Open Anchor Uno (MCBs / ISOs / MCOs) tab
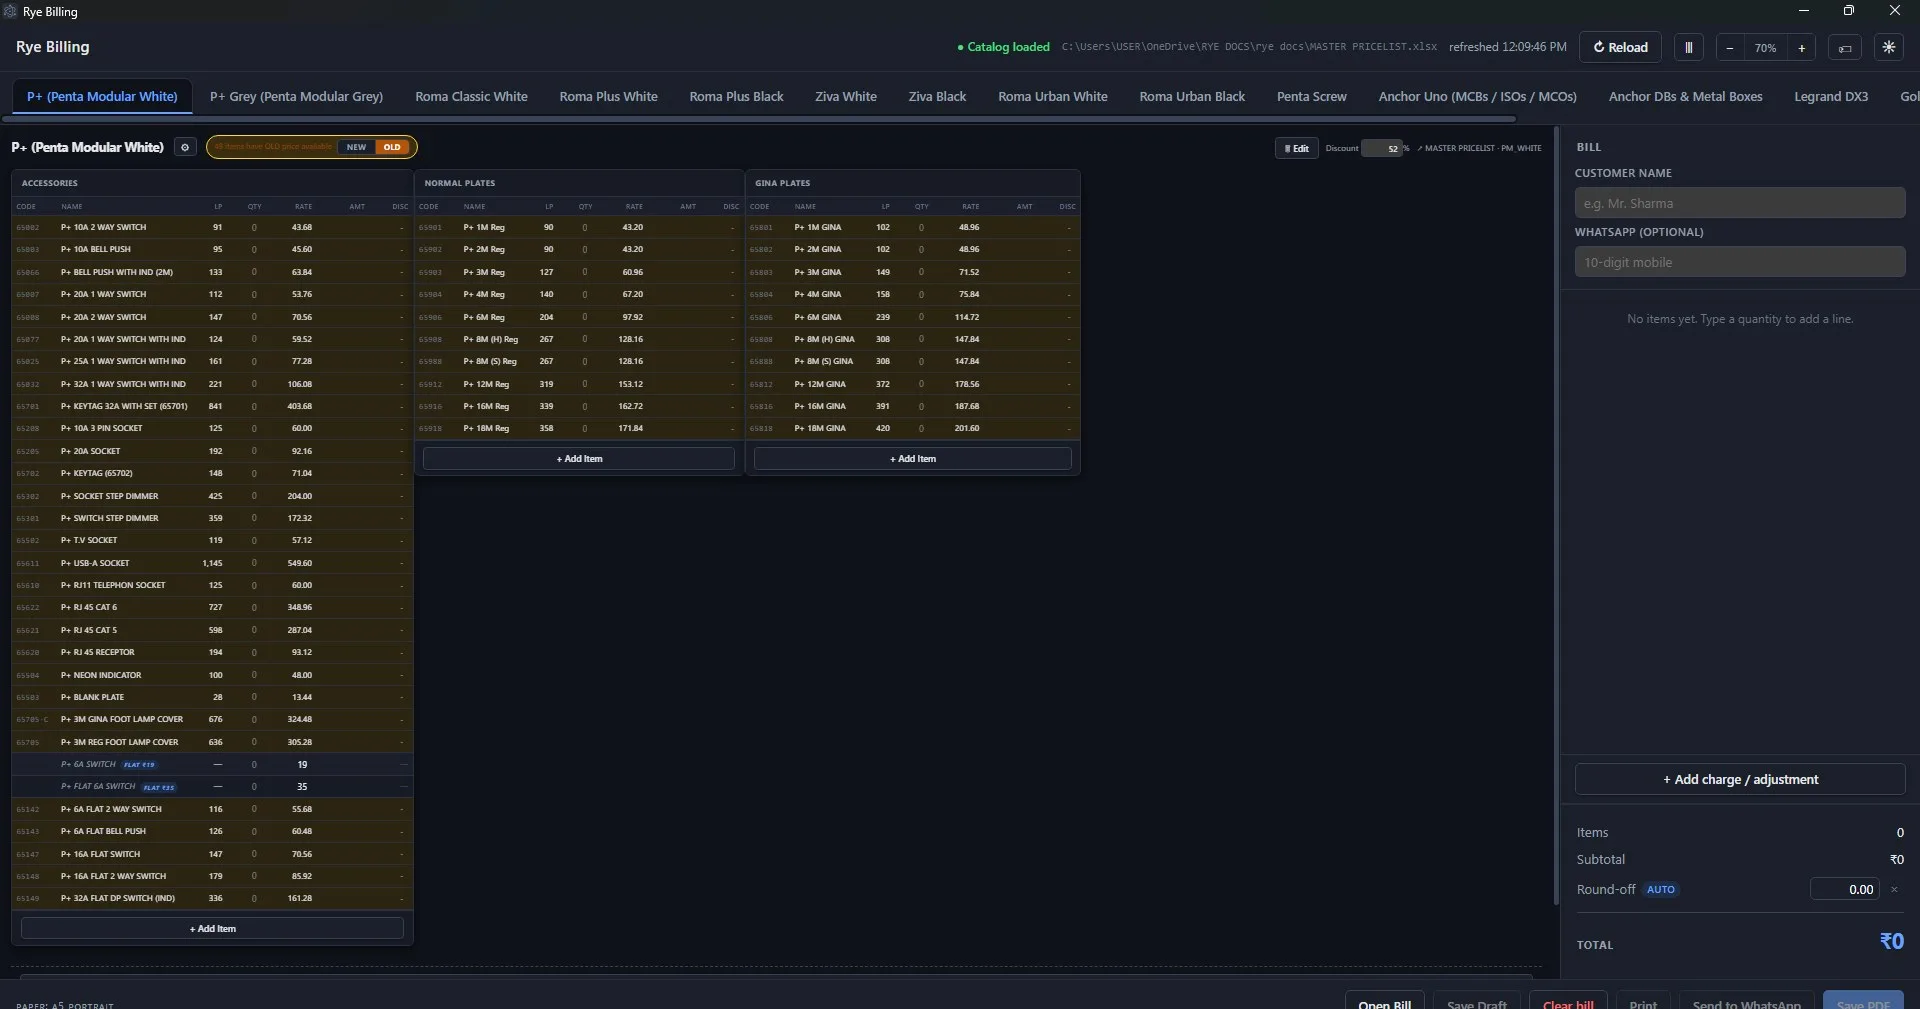 pyautogui.click(x=1477, y=96)
